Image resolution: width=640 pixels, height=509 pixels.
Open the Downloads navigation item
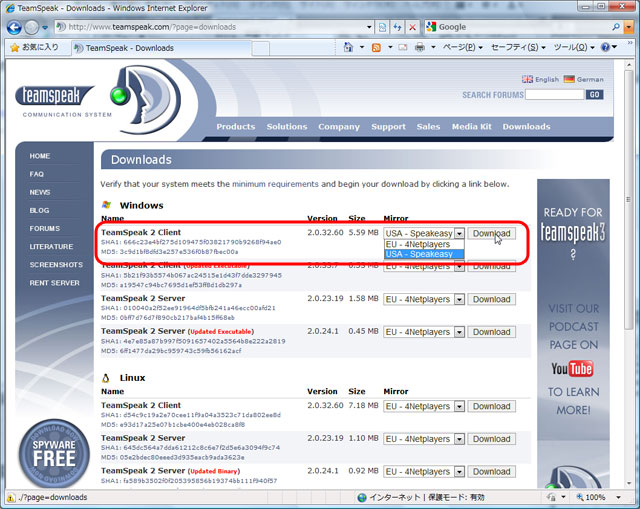click(526, 127)
